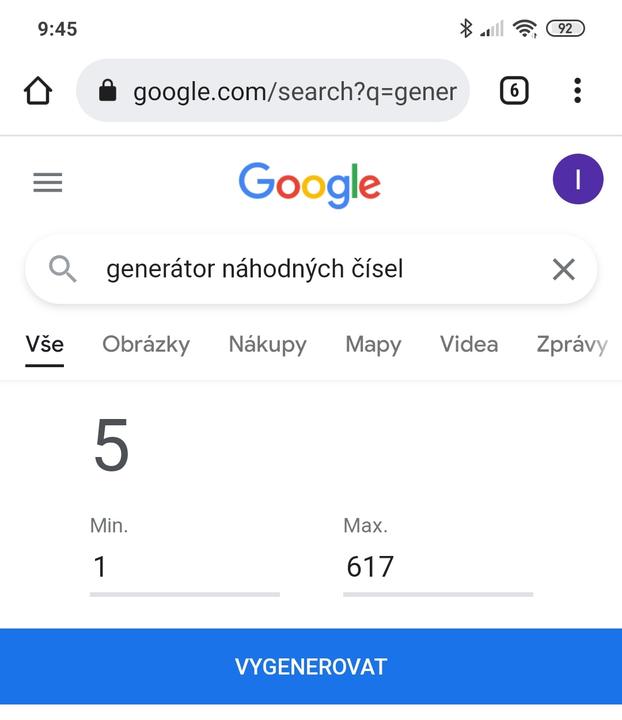
Task: Tap the Chrome home icon
Action: 38,91
